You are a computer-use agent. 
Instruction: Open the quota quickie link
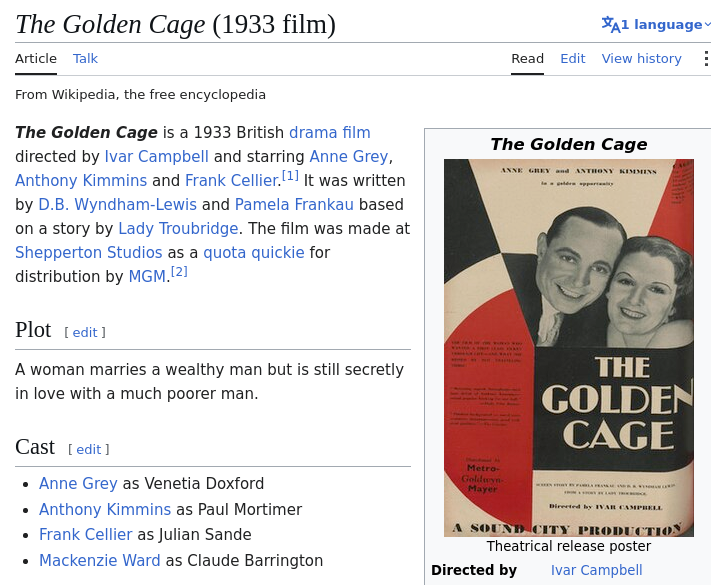pos(254,253)
